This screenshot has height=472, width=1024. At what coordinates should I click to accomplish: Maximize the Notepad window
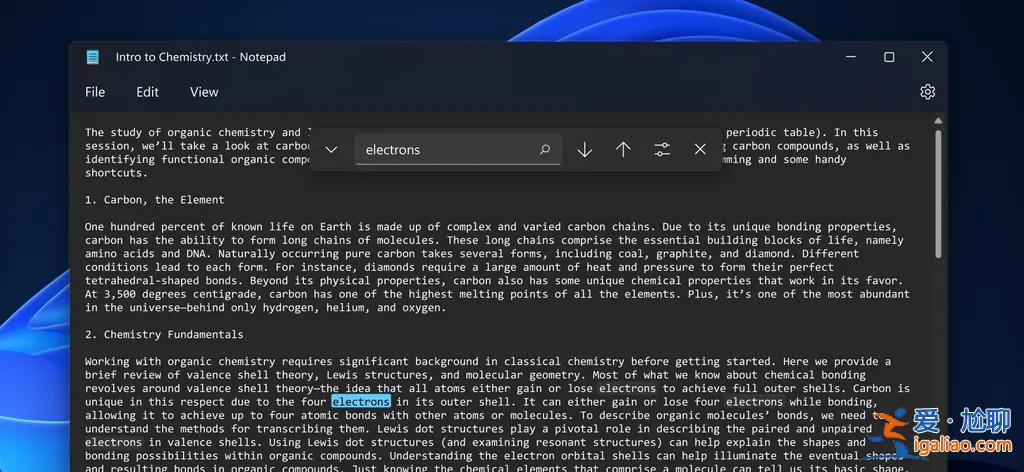(889, 57)
